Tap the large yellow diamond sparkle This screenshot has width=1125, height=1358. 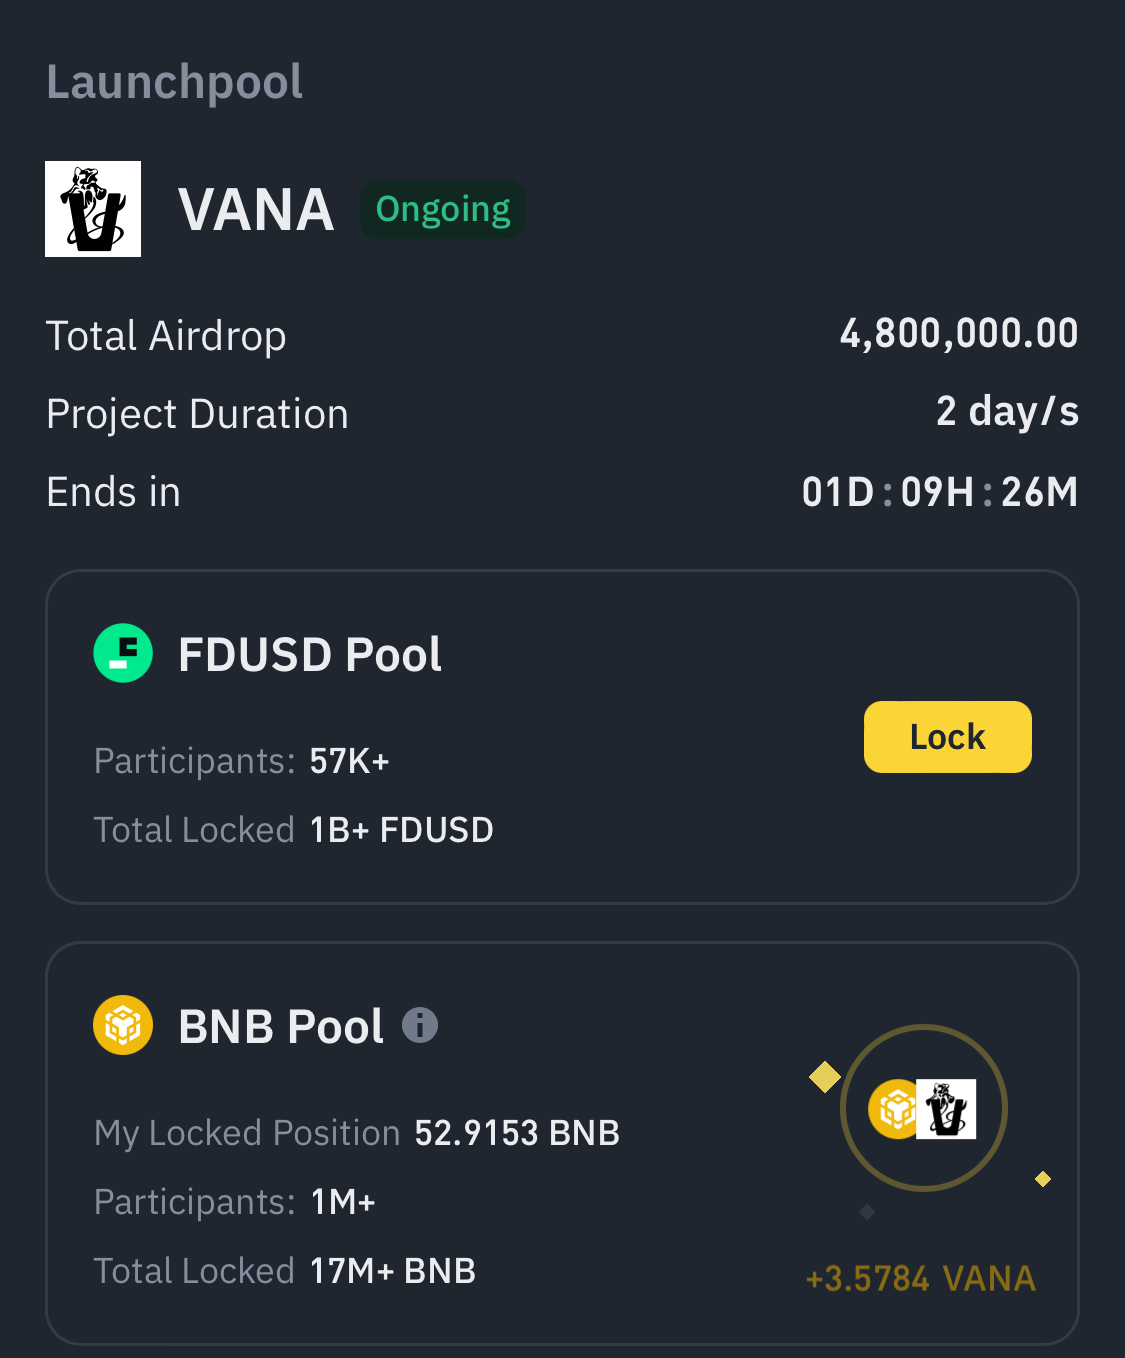pyautogui.click(x=825, y=1077)
